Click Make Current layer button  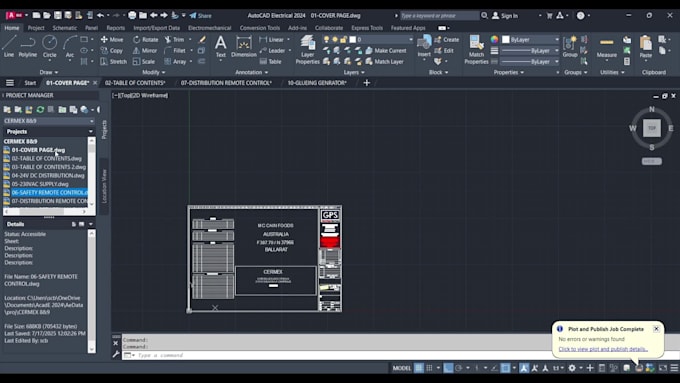pos(386,51)
